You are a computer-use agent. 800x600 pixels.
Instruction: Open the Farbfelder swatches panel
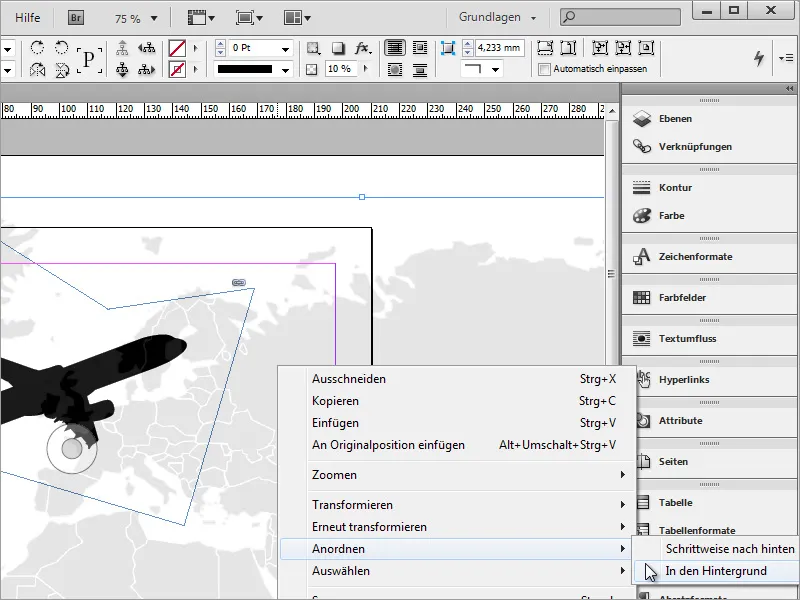684,297
